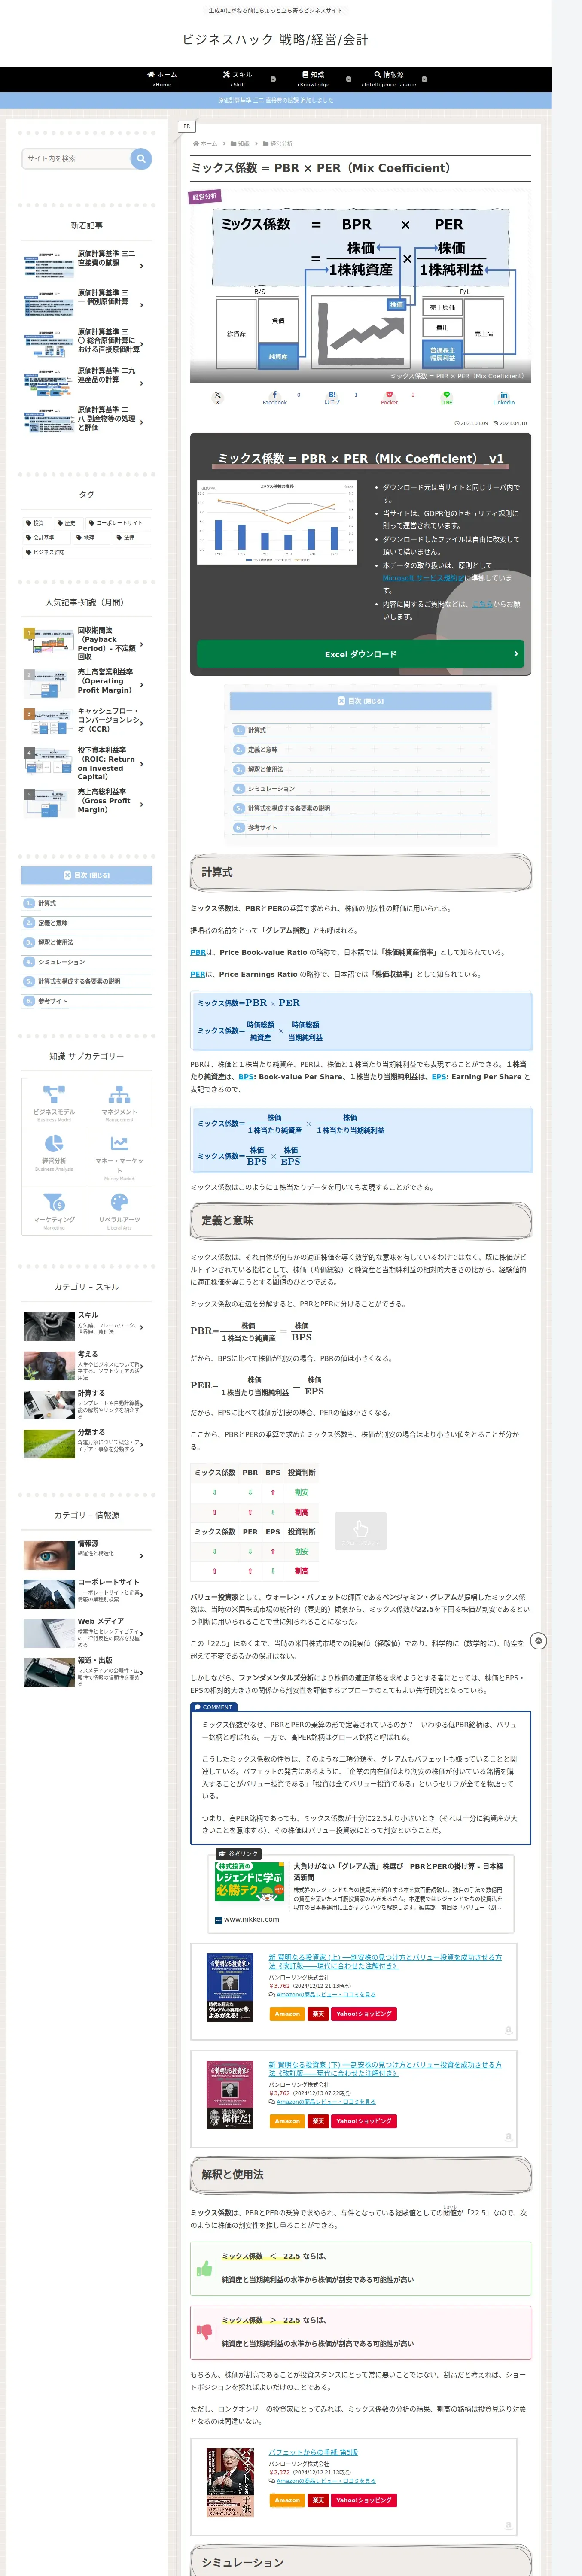Viewport: 582px width, 2576px height.
Task: Select the 歴史 tag
Action: coord(66,523)
